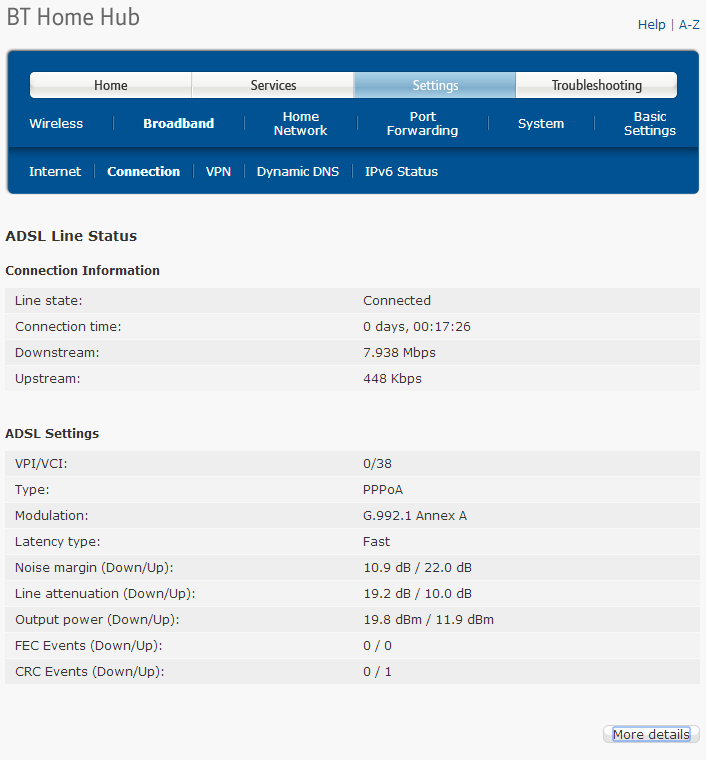Viewport: 706px width, 760px height.
Task: Select the Settings tab
Action: pos(435,85)
